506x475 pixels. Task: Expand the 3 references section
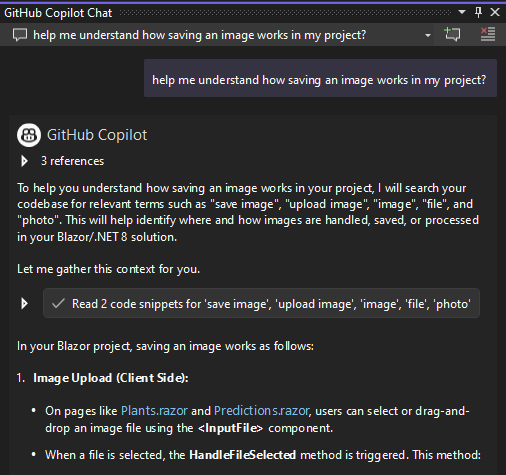pos(24,161)
